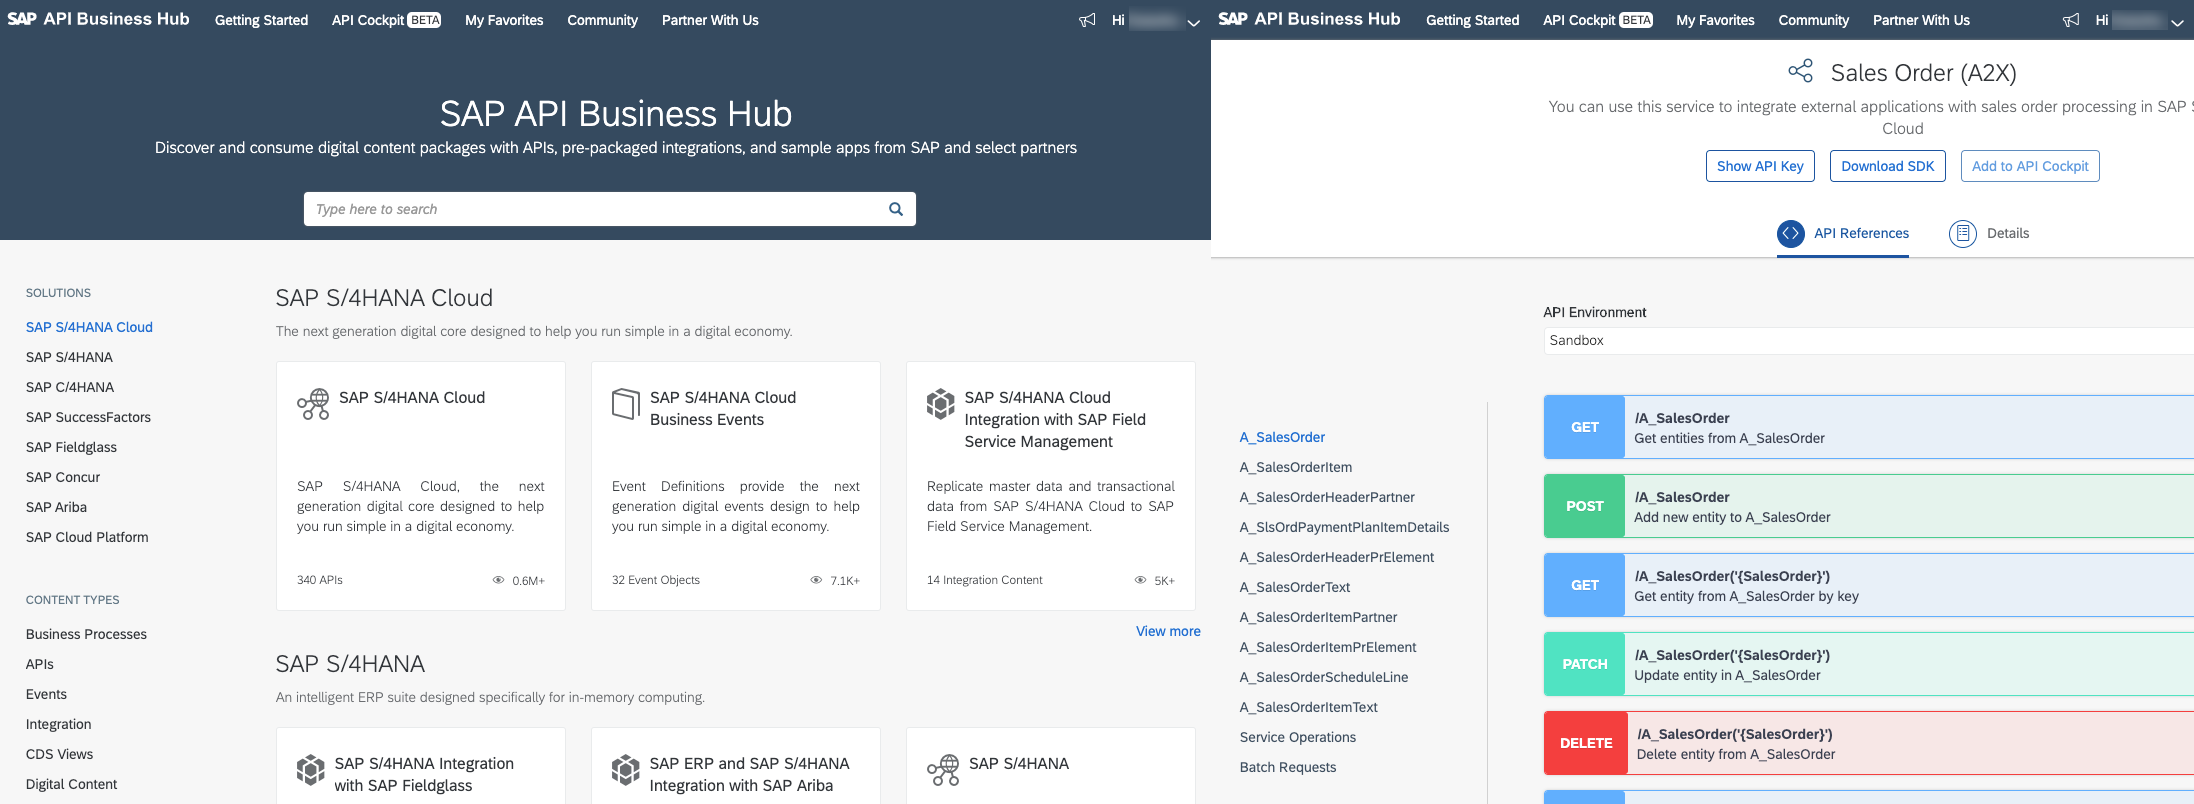Click the API References tab icon

click(1791, 233)
